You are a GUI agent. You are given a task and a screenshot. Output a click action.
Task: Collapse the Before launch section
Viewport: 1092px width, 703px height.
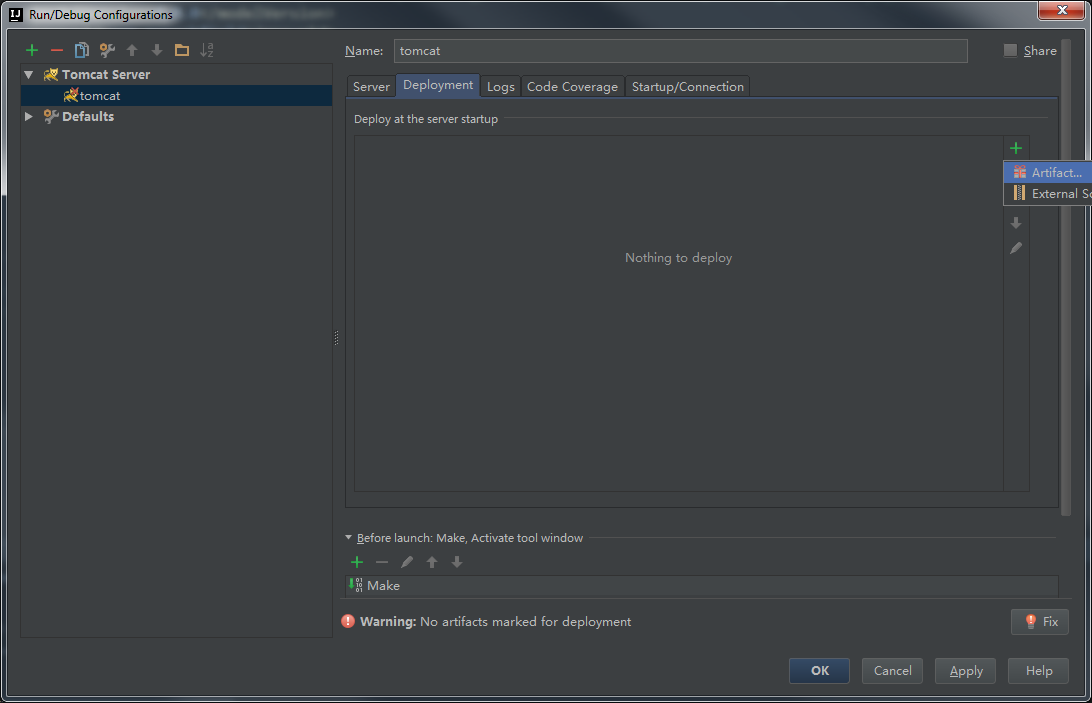point(348,538)
